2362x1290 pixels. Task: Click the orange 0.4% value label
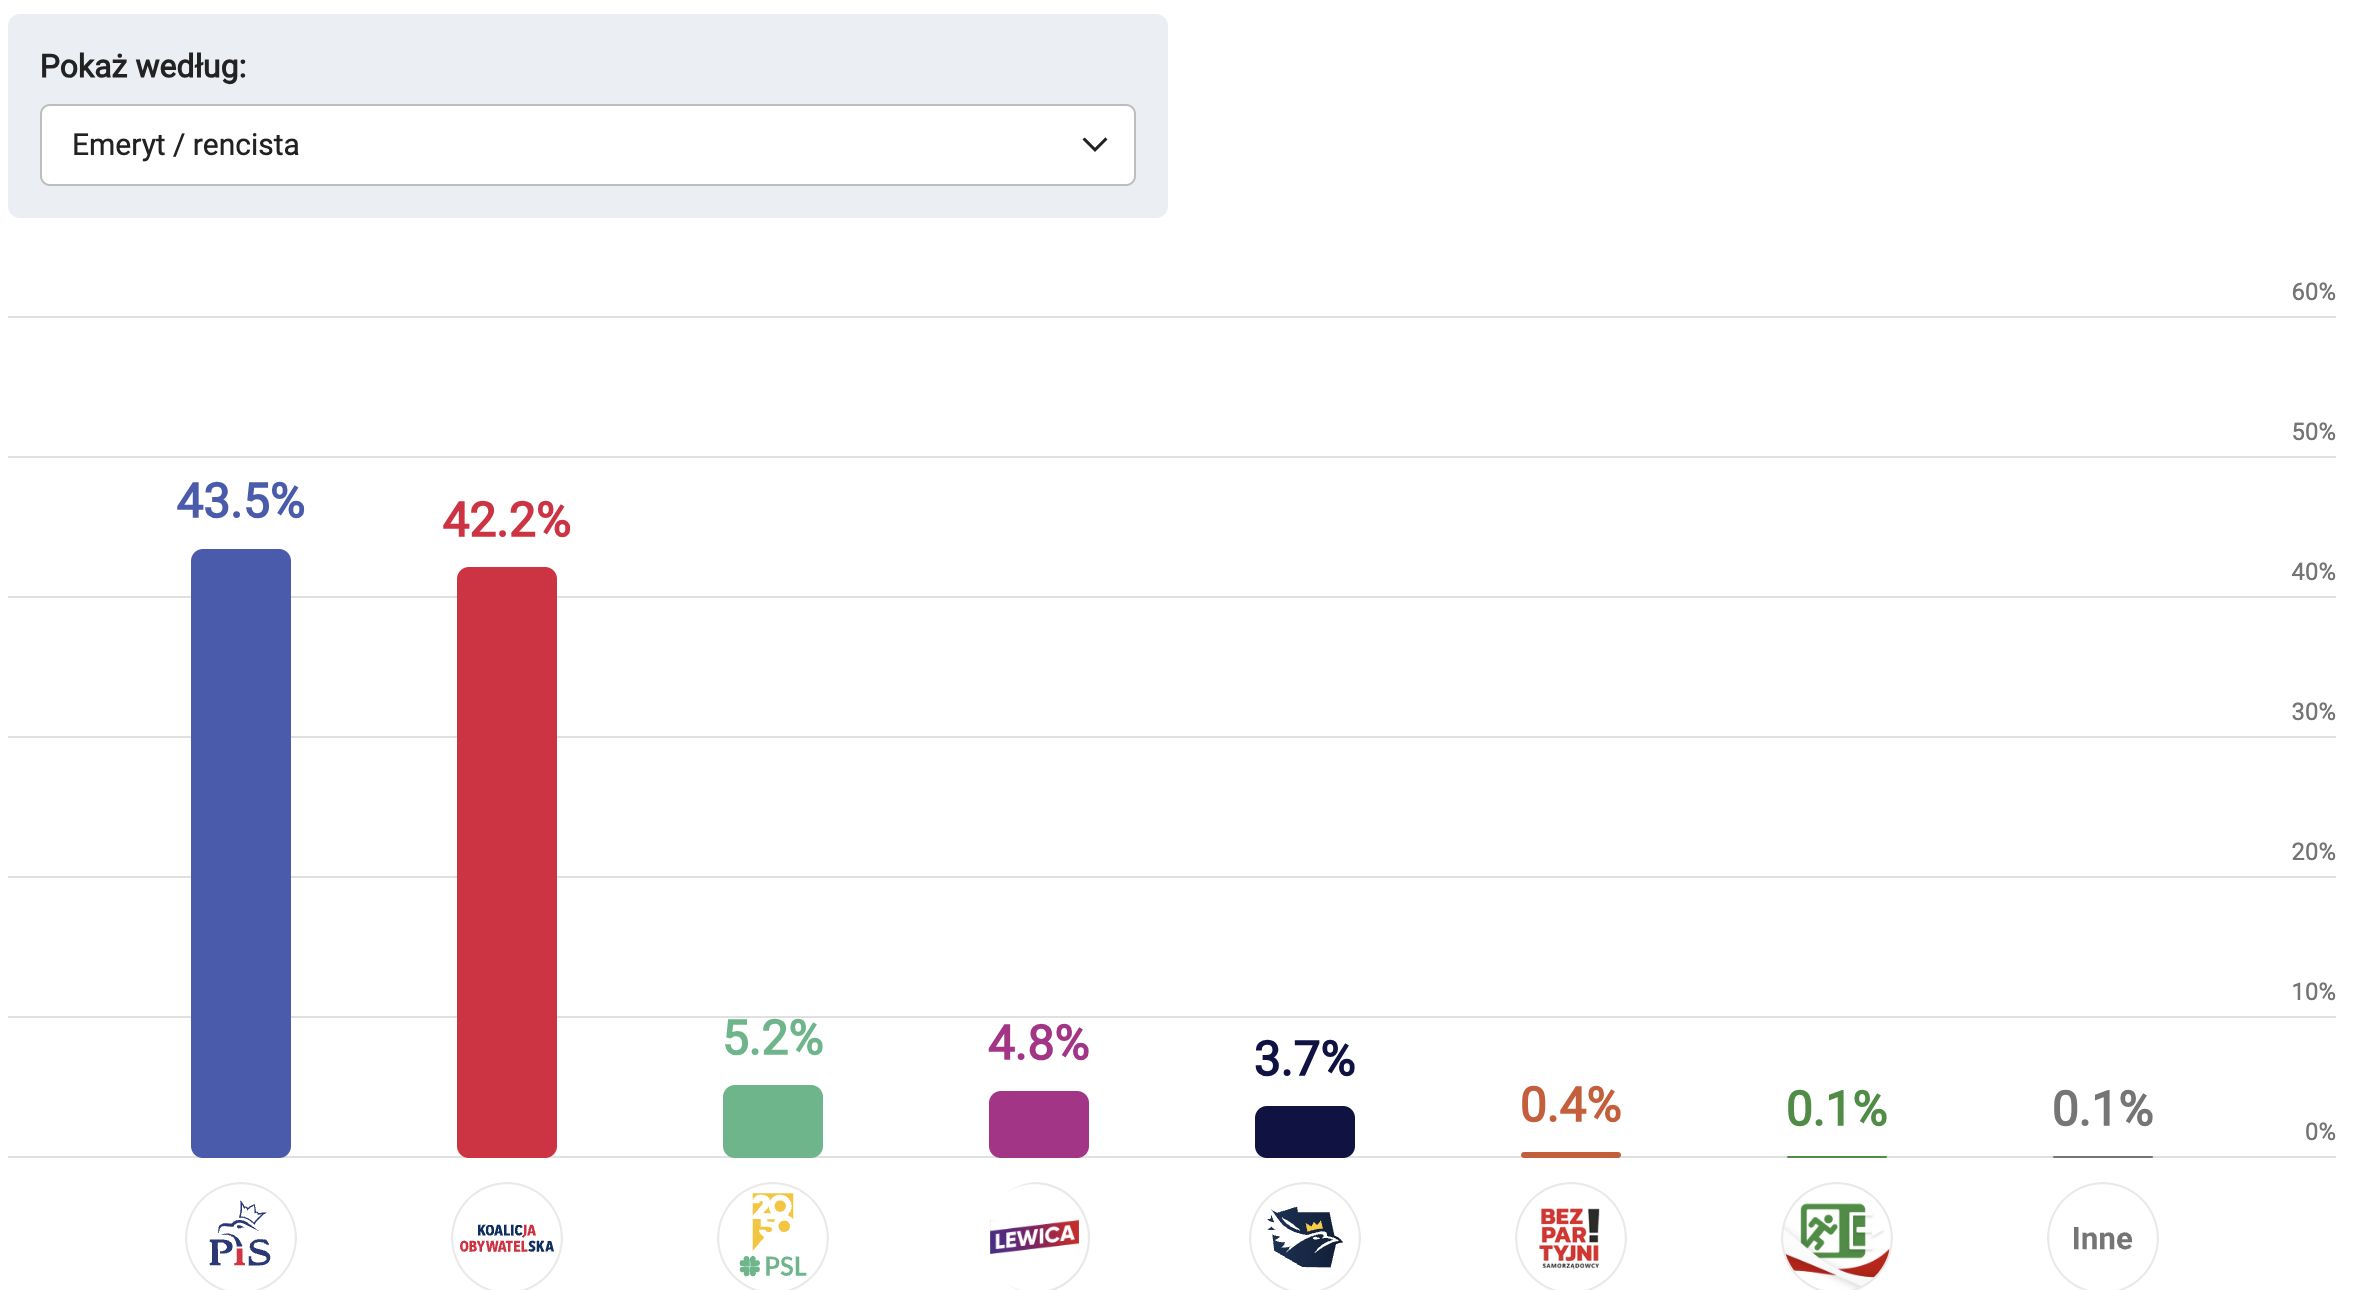[x=1571, y=1105]
